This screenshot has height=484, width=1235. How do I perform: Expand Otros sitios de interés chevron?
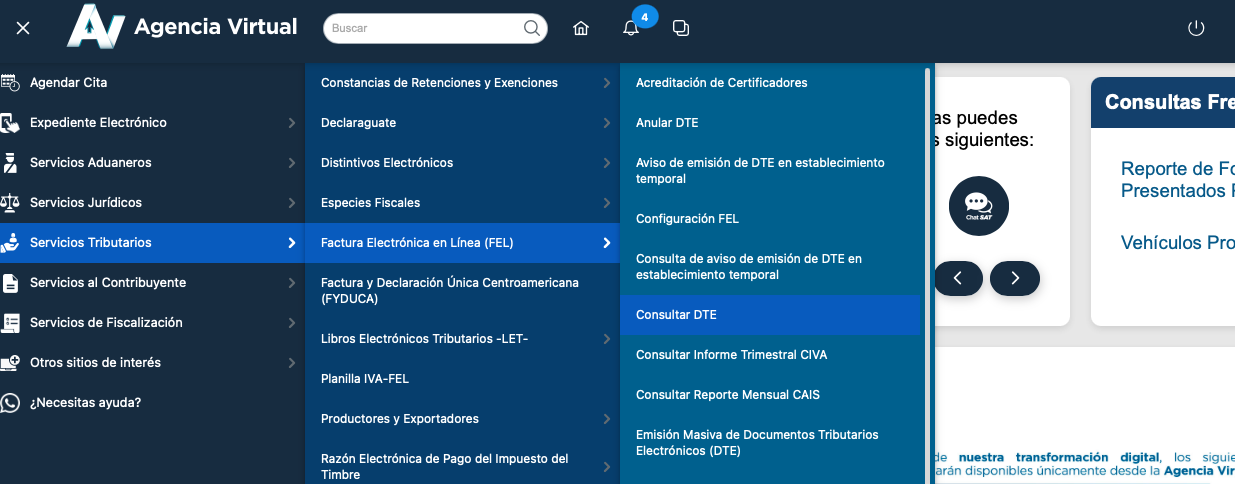pos(291,363)
